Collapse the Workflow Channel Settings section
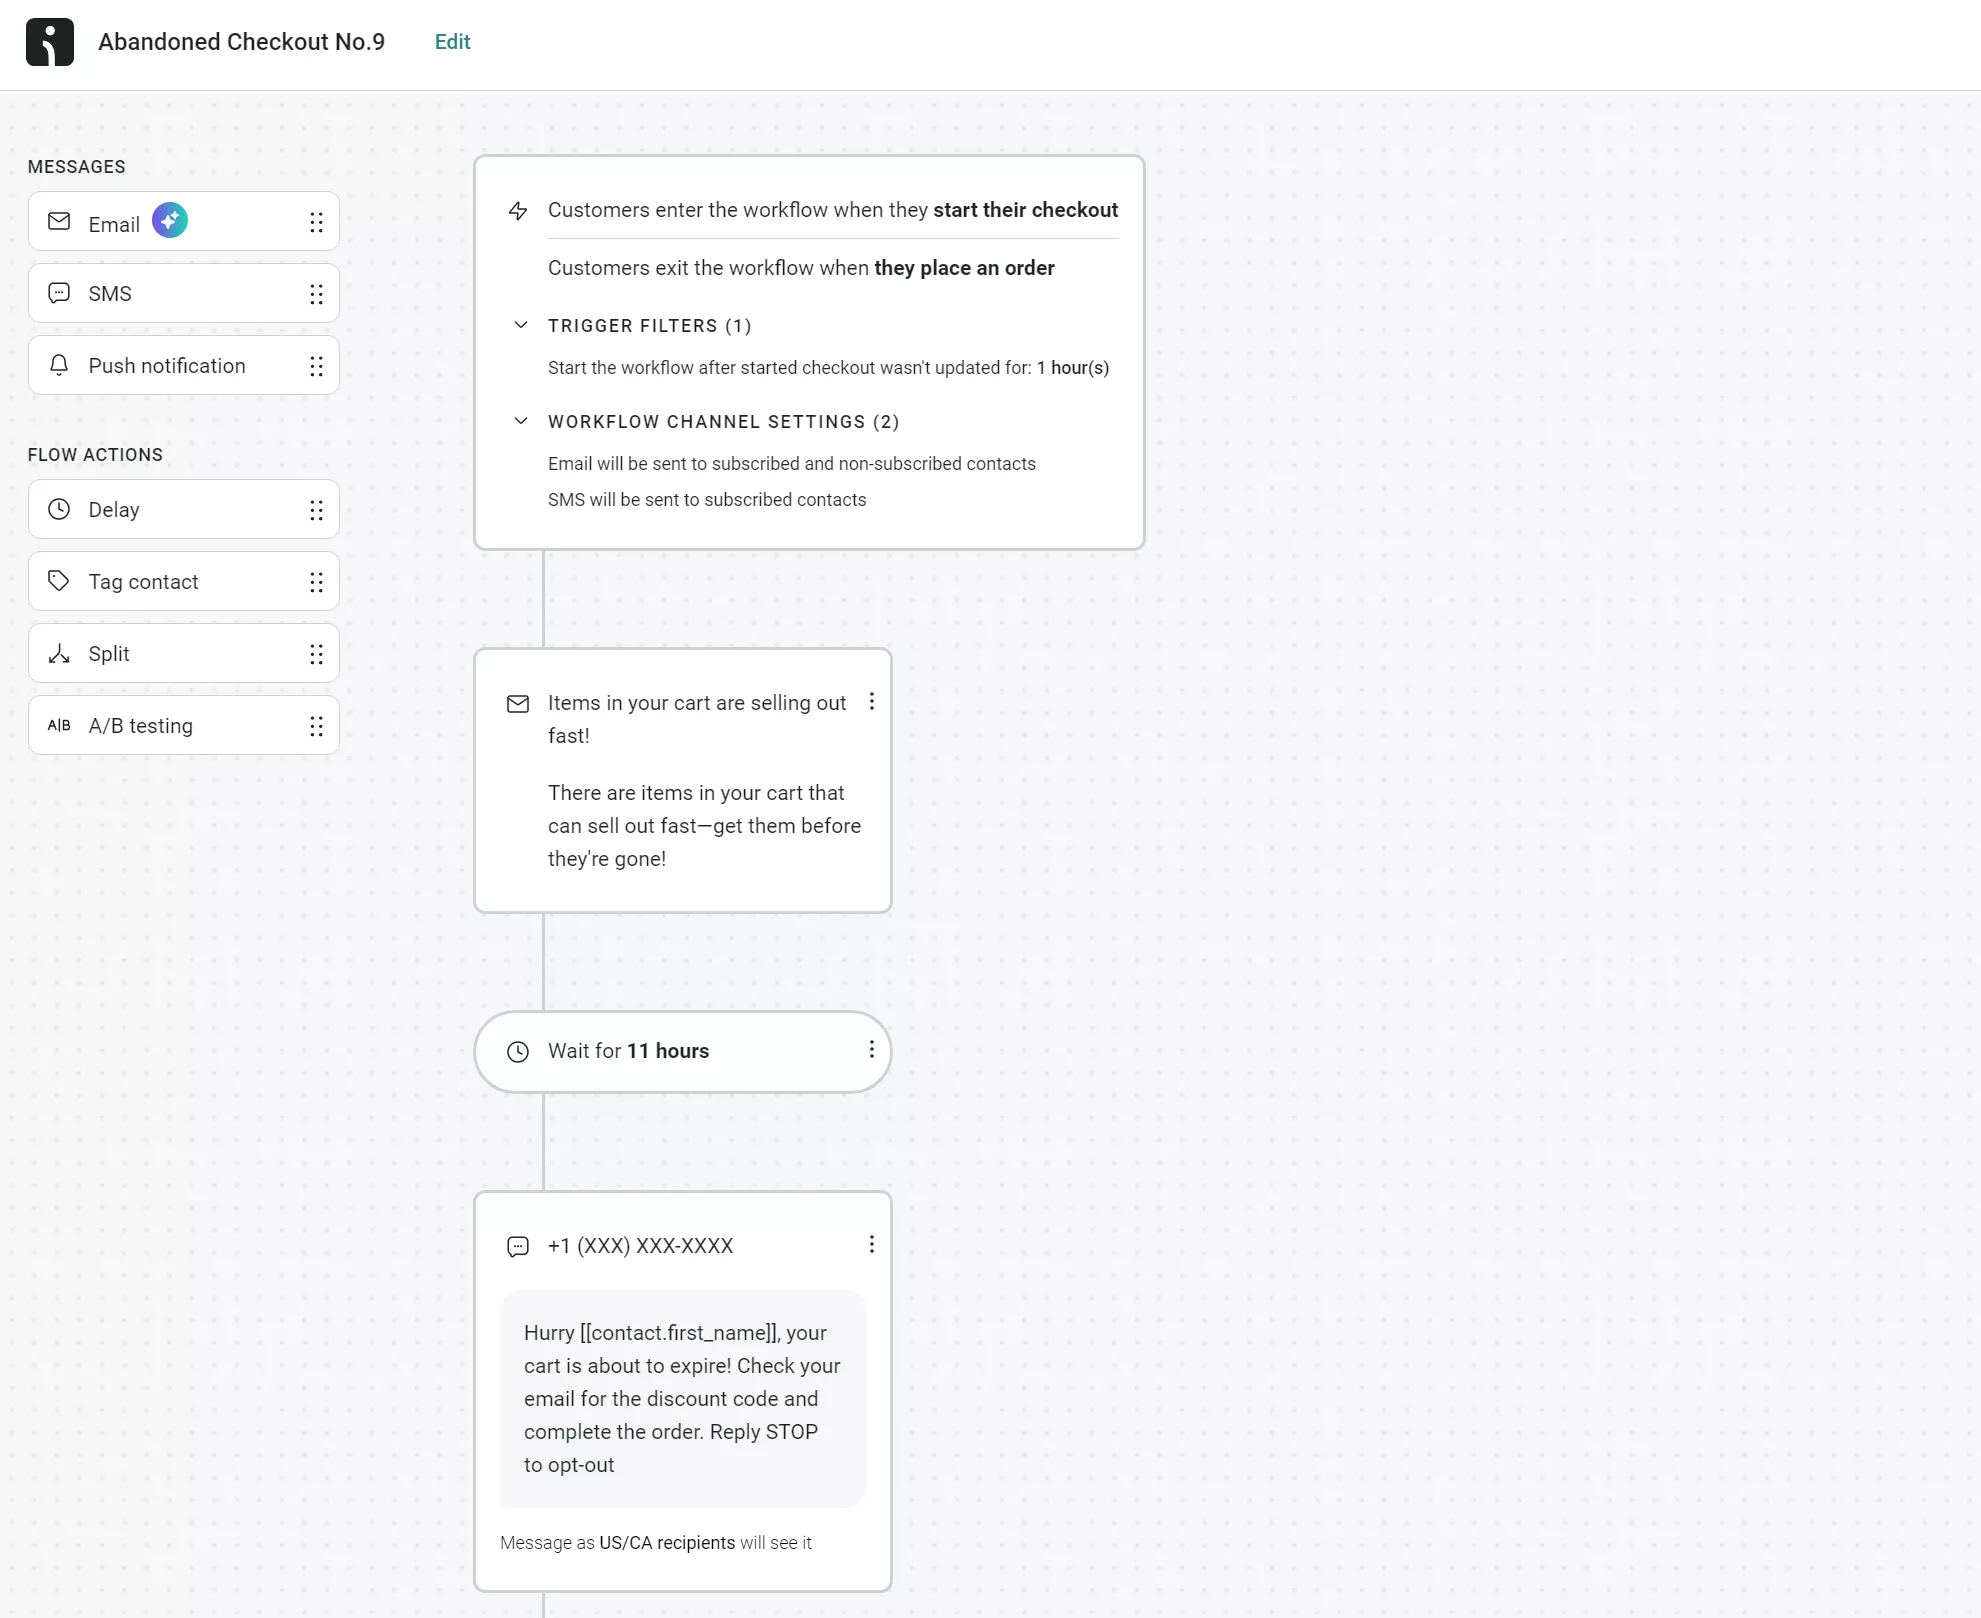Viewport: 1981px width, 1618px height. [x=520, y=421]
